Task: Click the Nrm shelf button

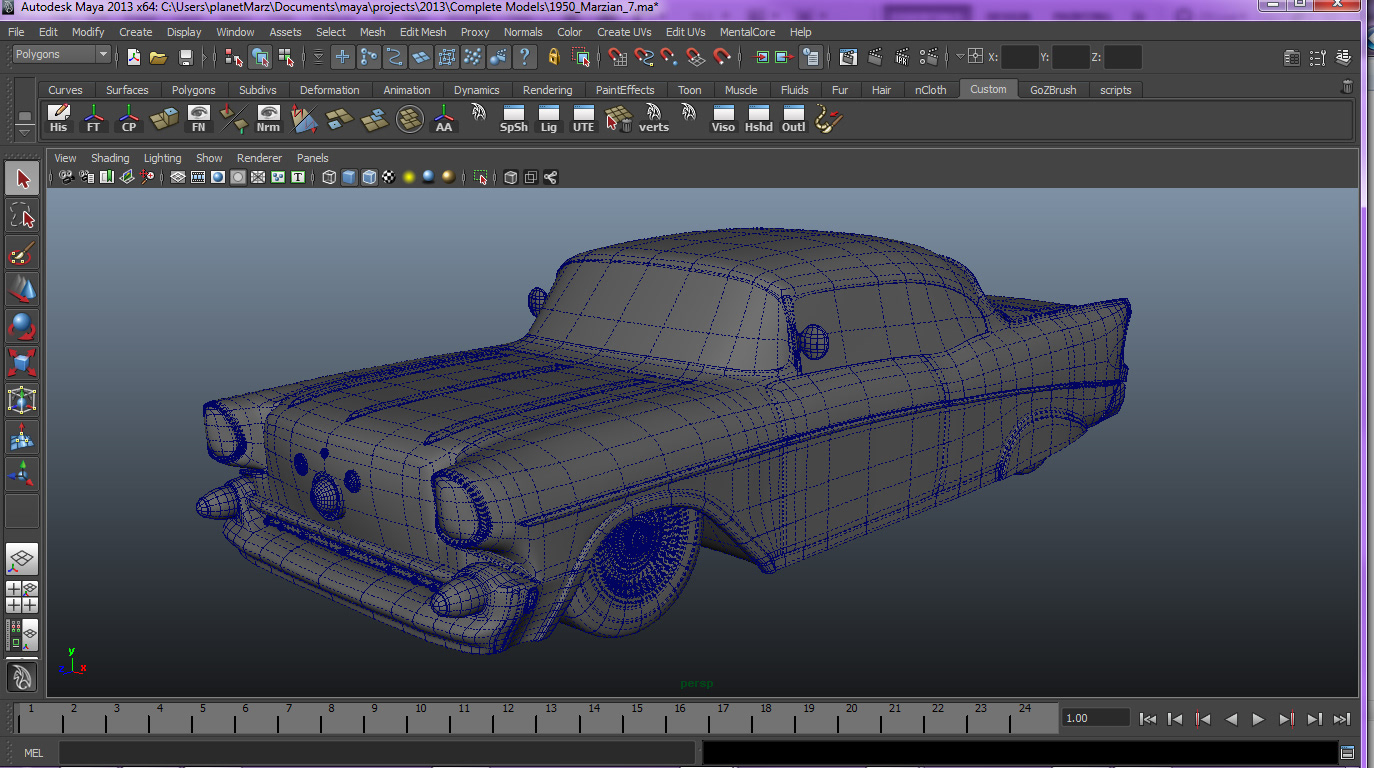Action: click(x=268, y=119)
